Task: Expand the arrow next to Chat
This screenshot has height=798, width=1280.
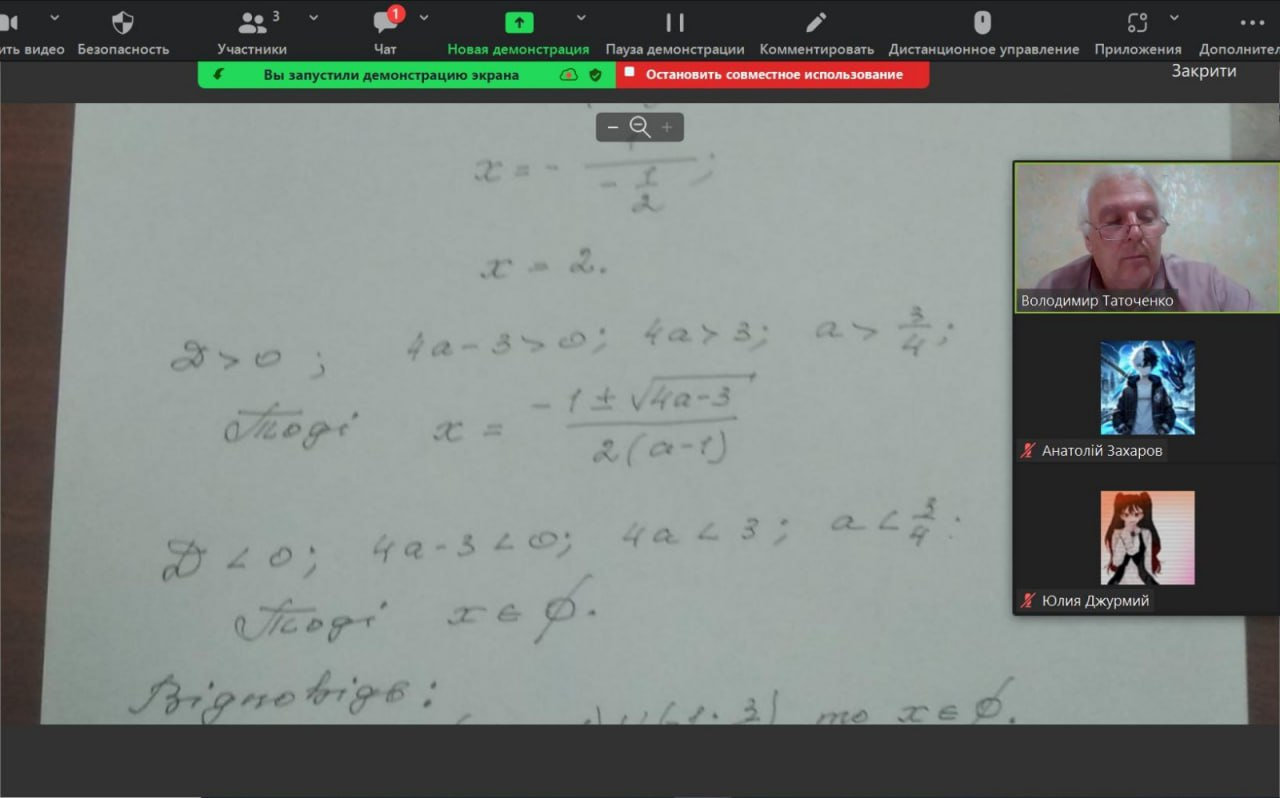Action: 424,17
